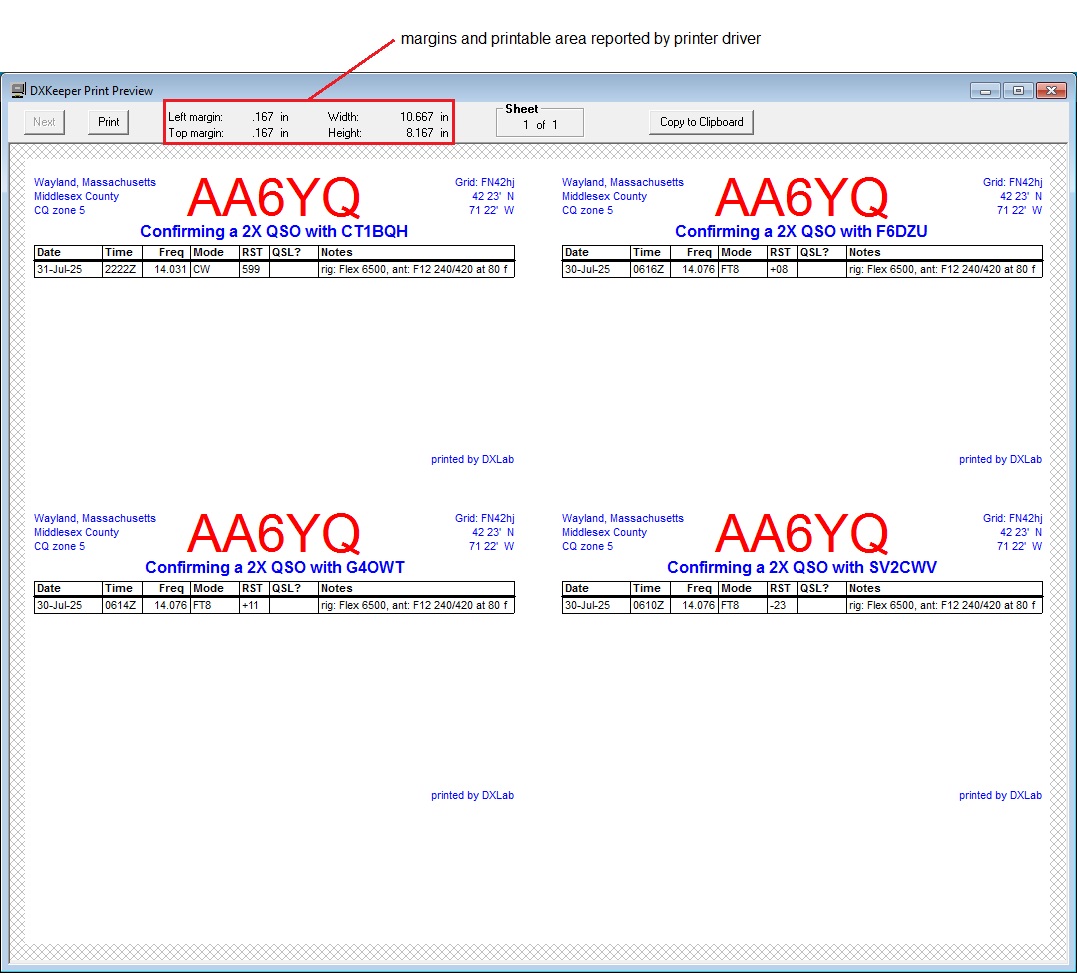Click RST cell 599
The height and width of the screenshot is (974, 1077).
(254, 269)
